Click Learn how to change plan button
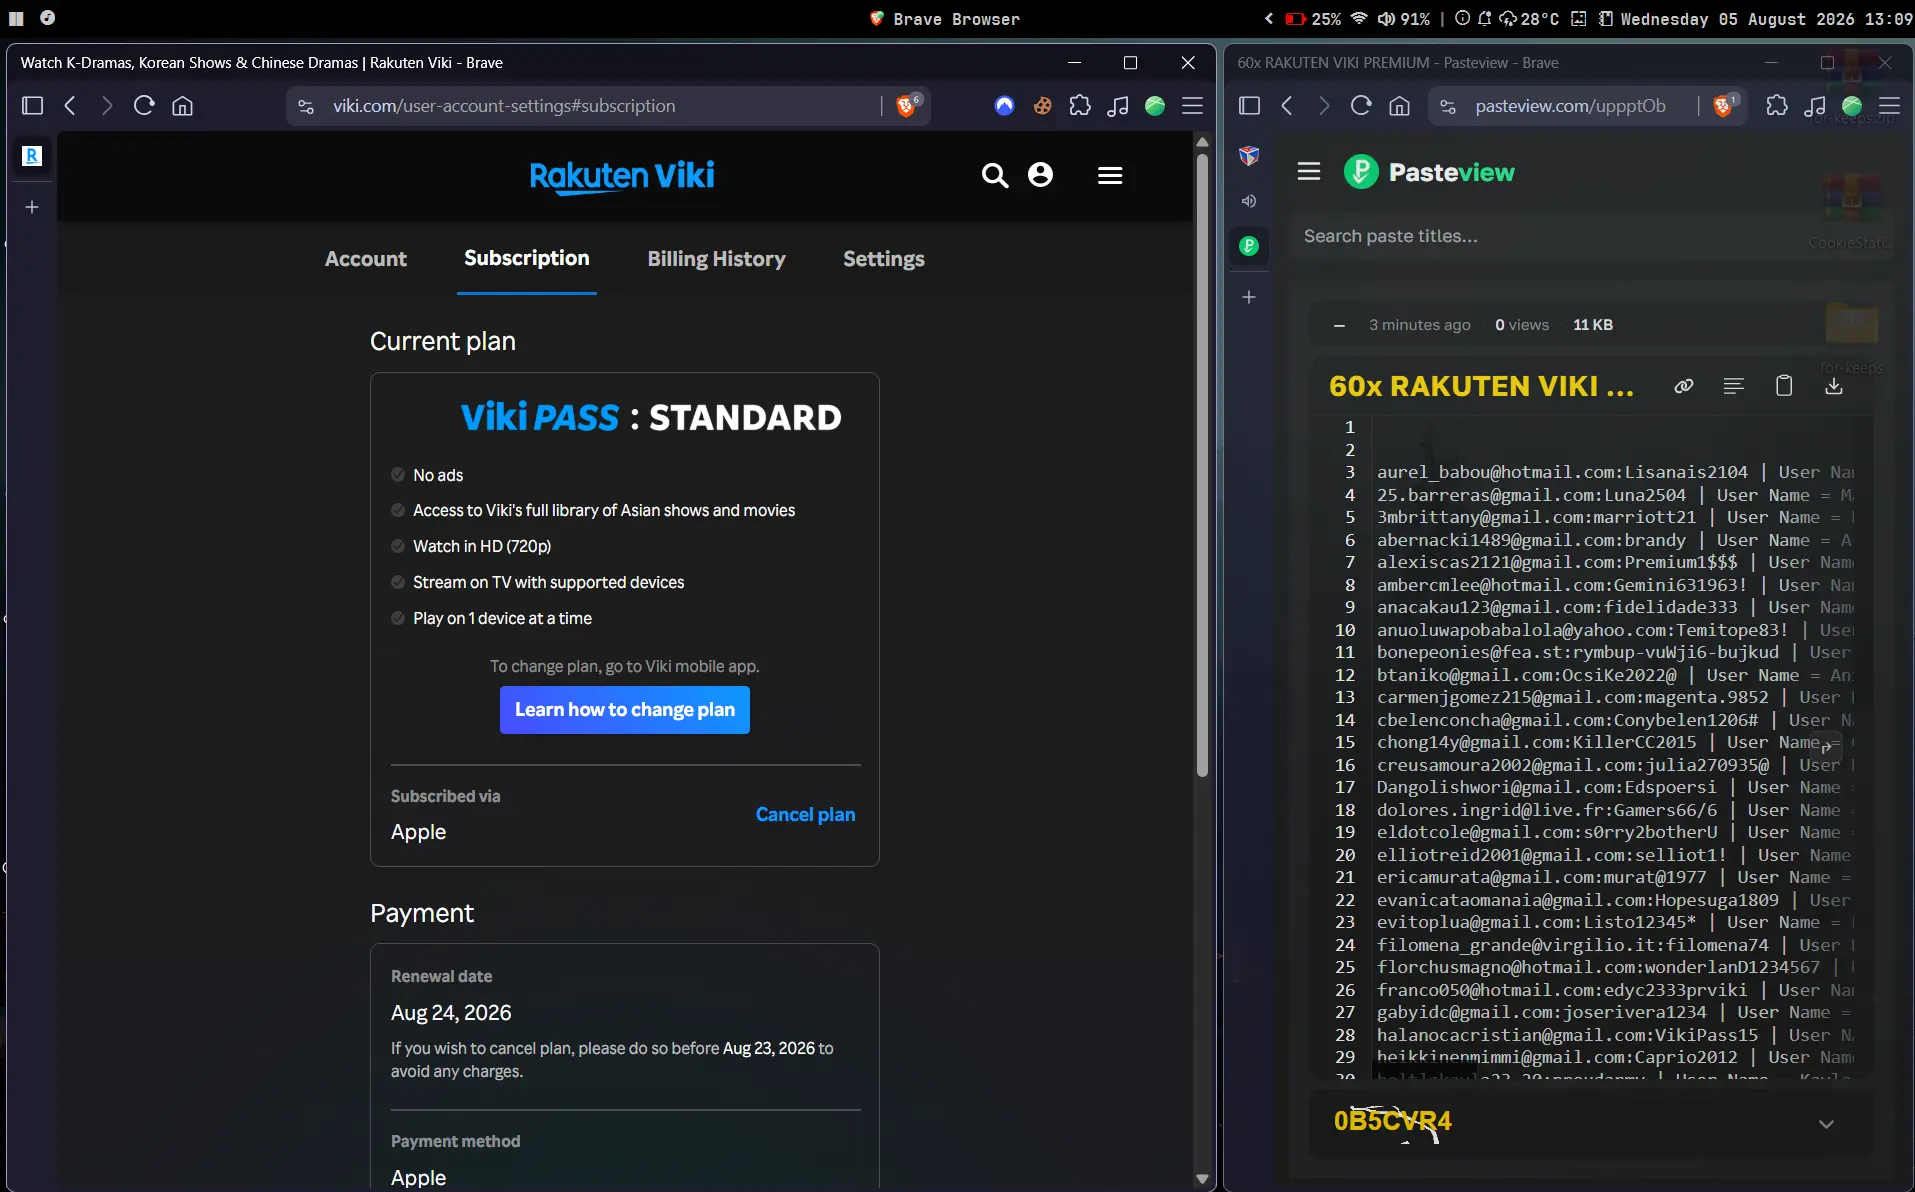The width and height of the screenshot is (1915, 1192). (x=625, y=710)
